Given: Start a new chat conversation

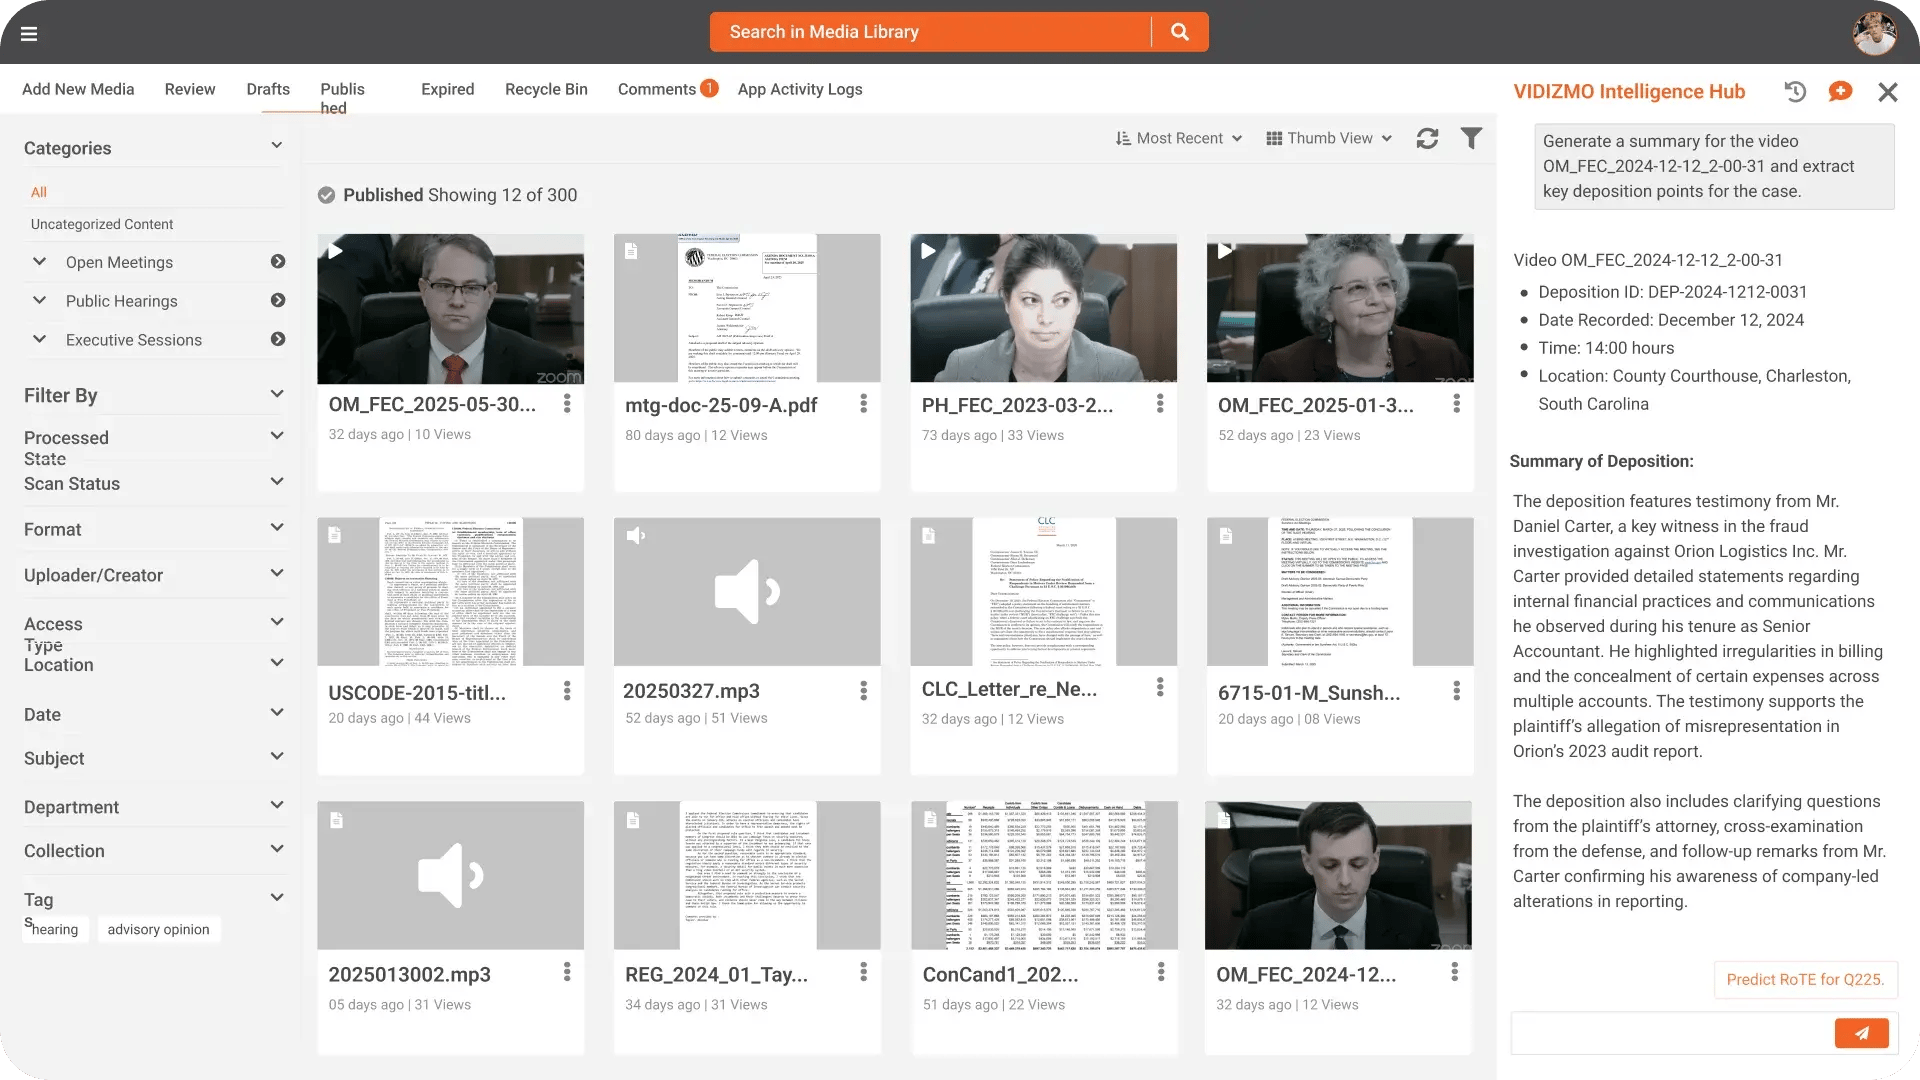Looking at the screenshot, I should pyautogui.click(x=1840, y=92).
